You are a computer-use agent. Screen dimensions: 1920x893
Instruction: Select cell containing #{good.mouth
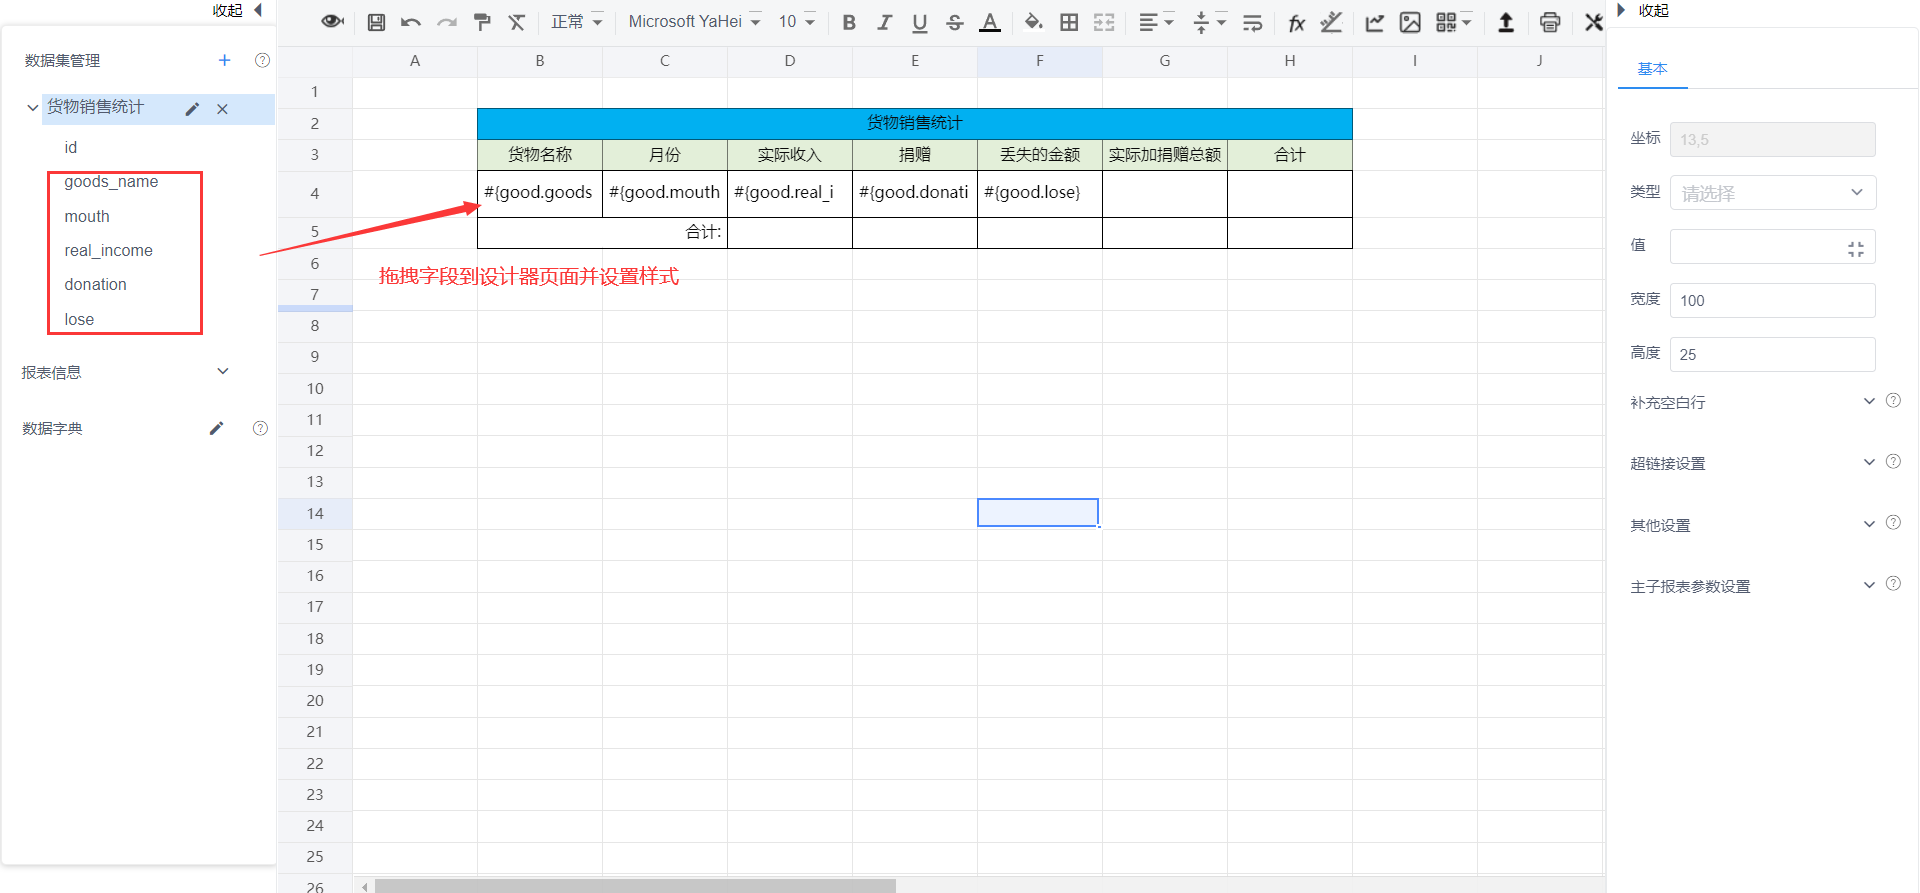(665, 193)
